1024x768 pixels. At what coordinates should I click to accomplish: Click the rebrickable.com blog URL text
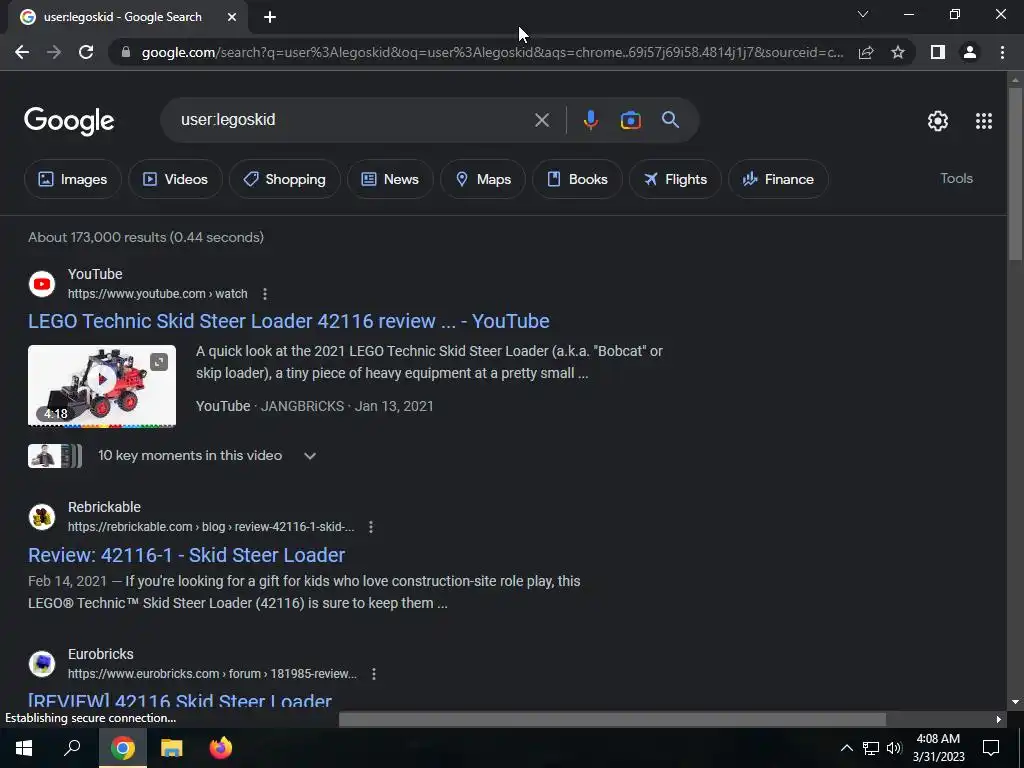click(211, 526)
